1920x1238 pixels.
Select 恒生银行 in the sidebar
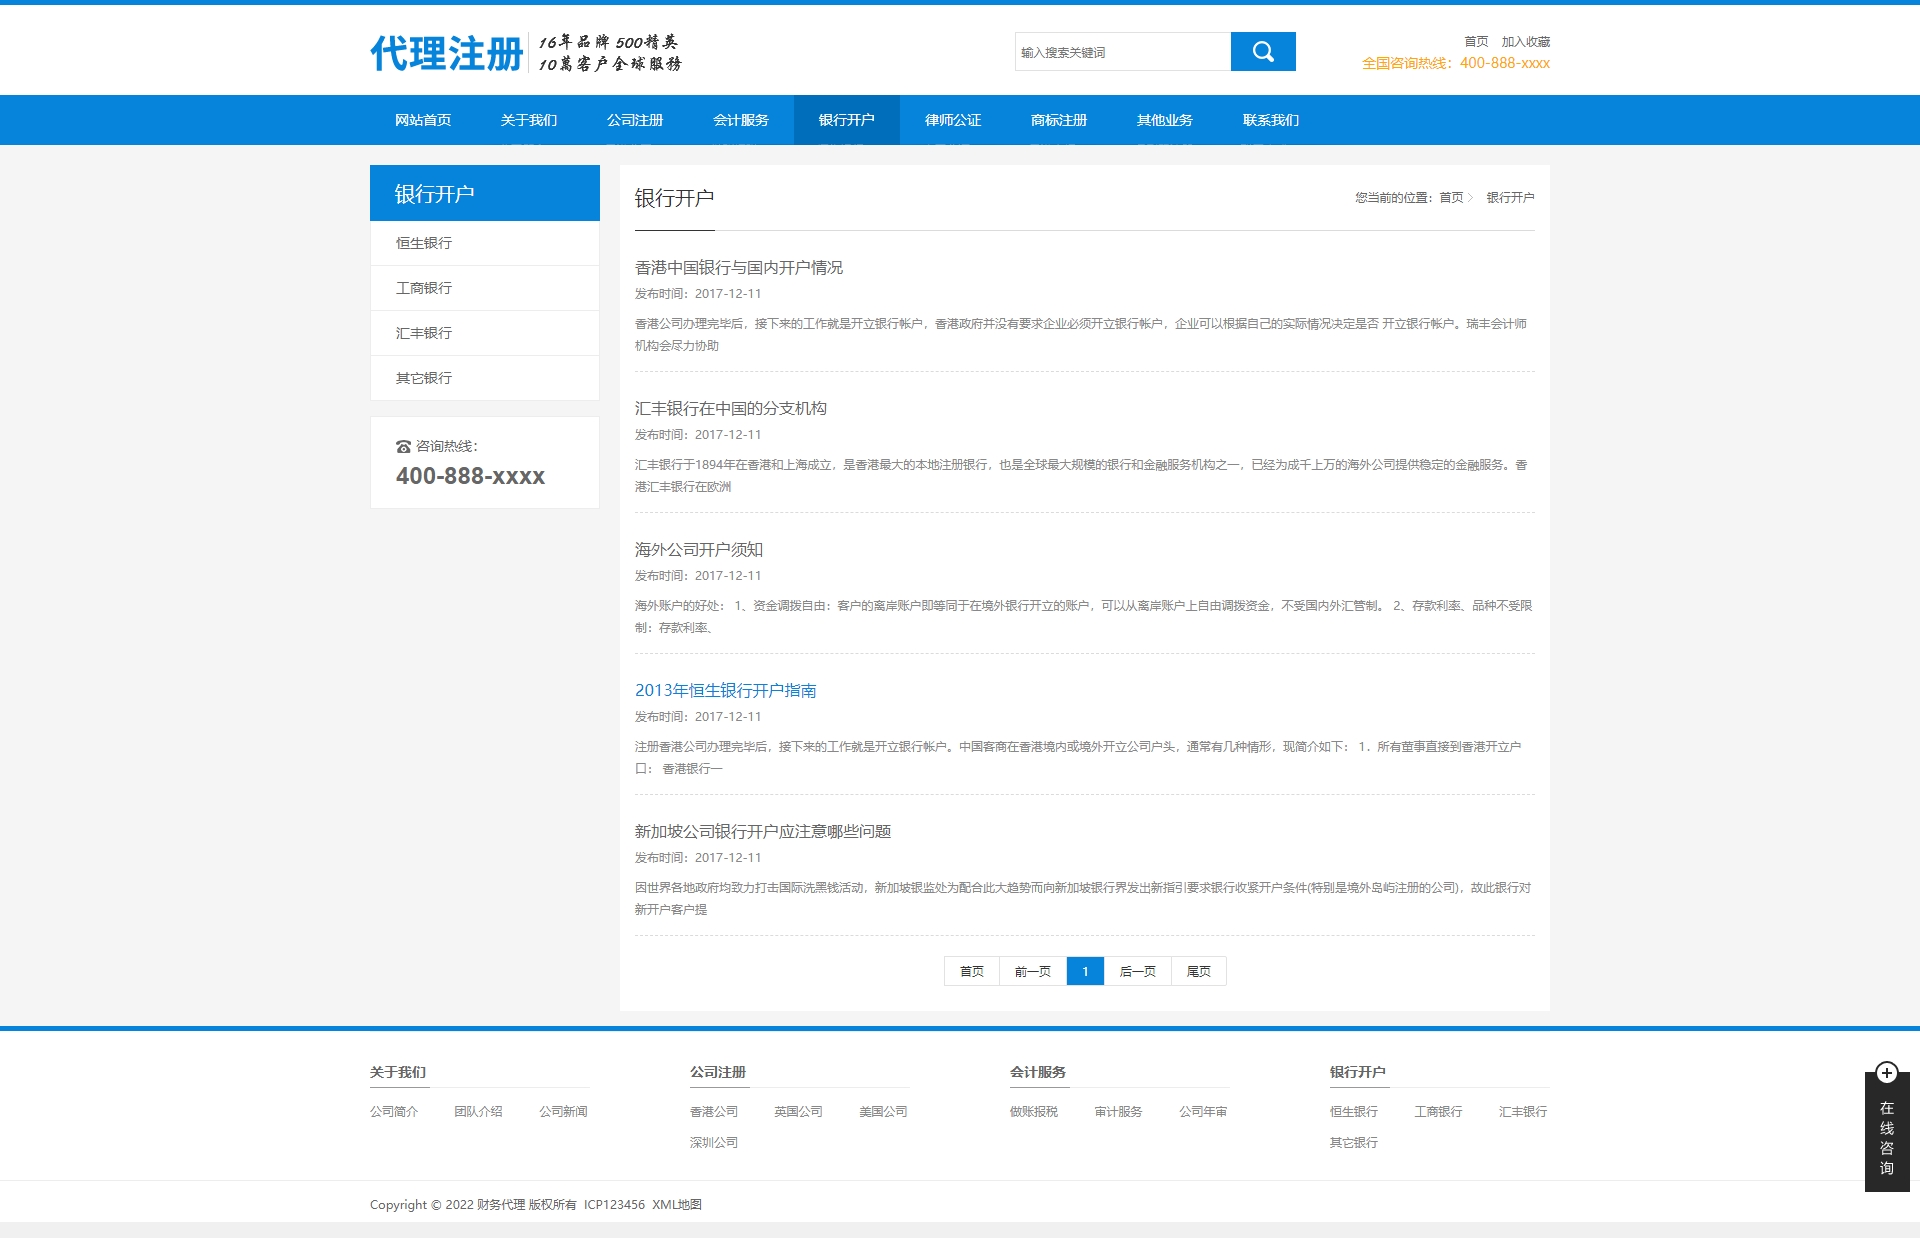coord(485,243)
